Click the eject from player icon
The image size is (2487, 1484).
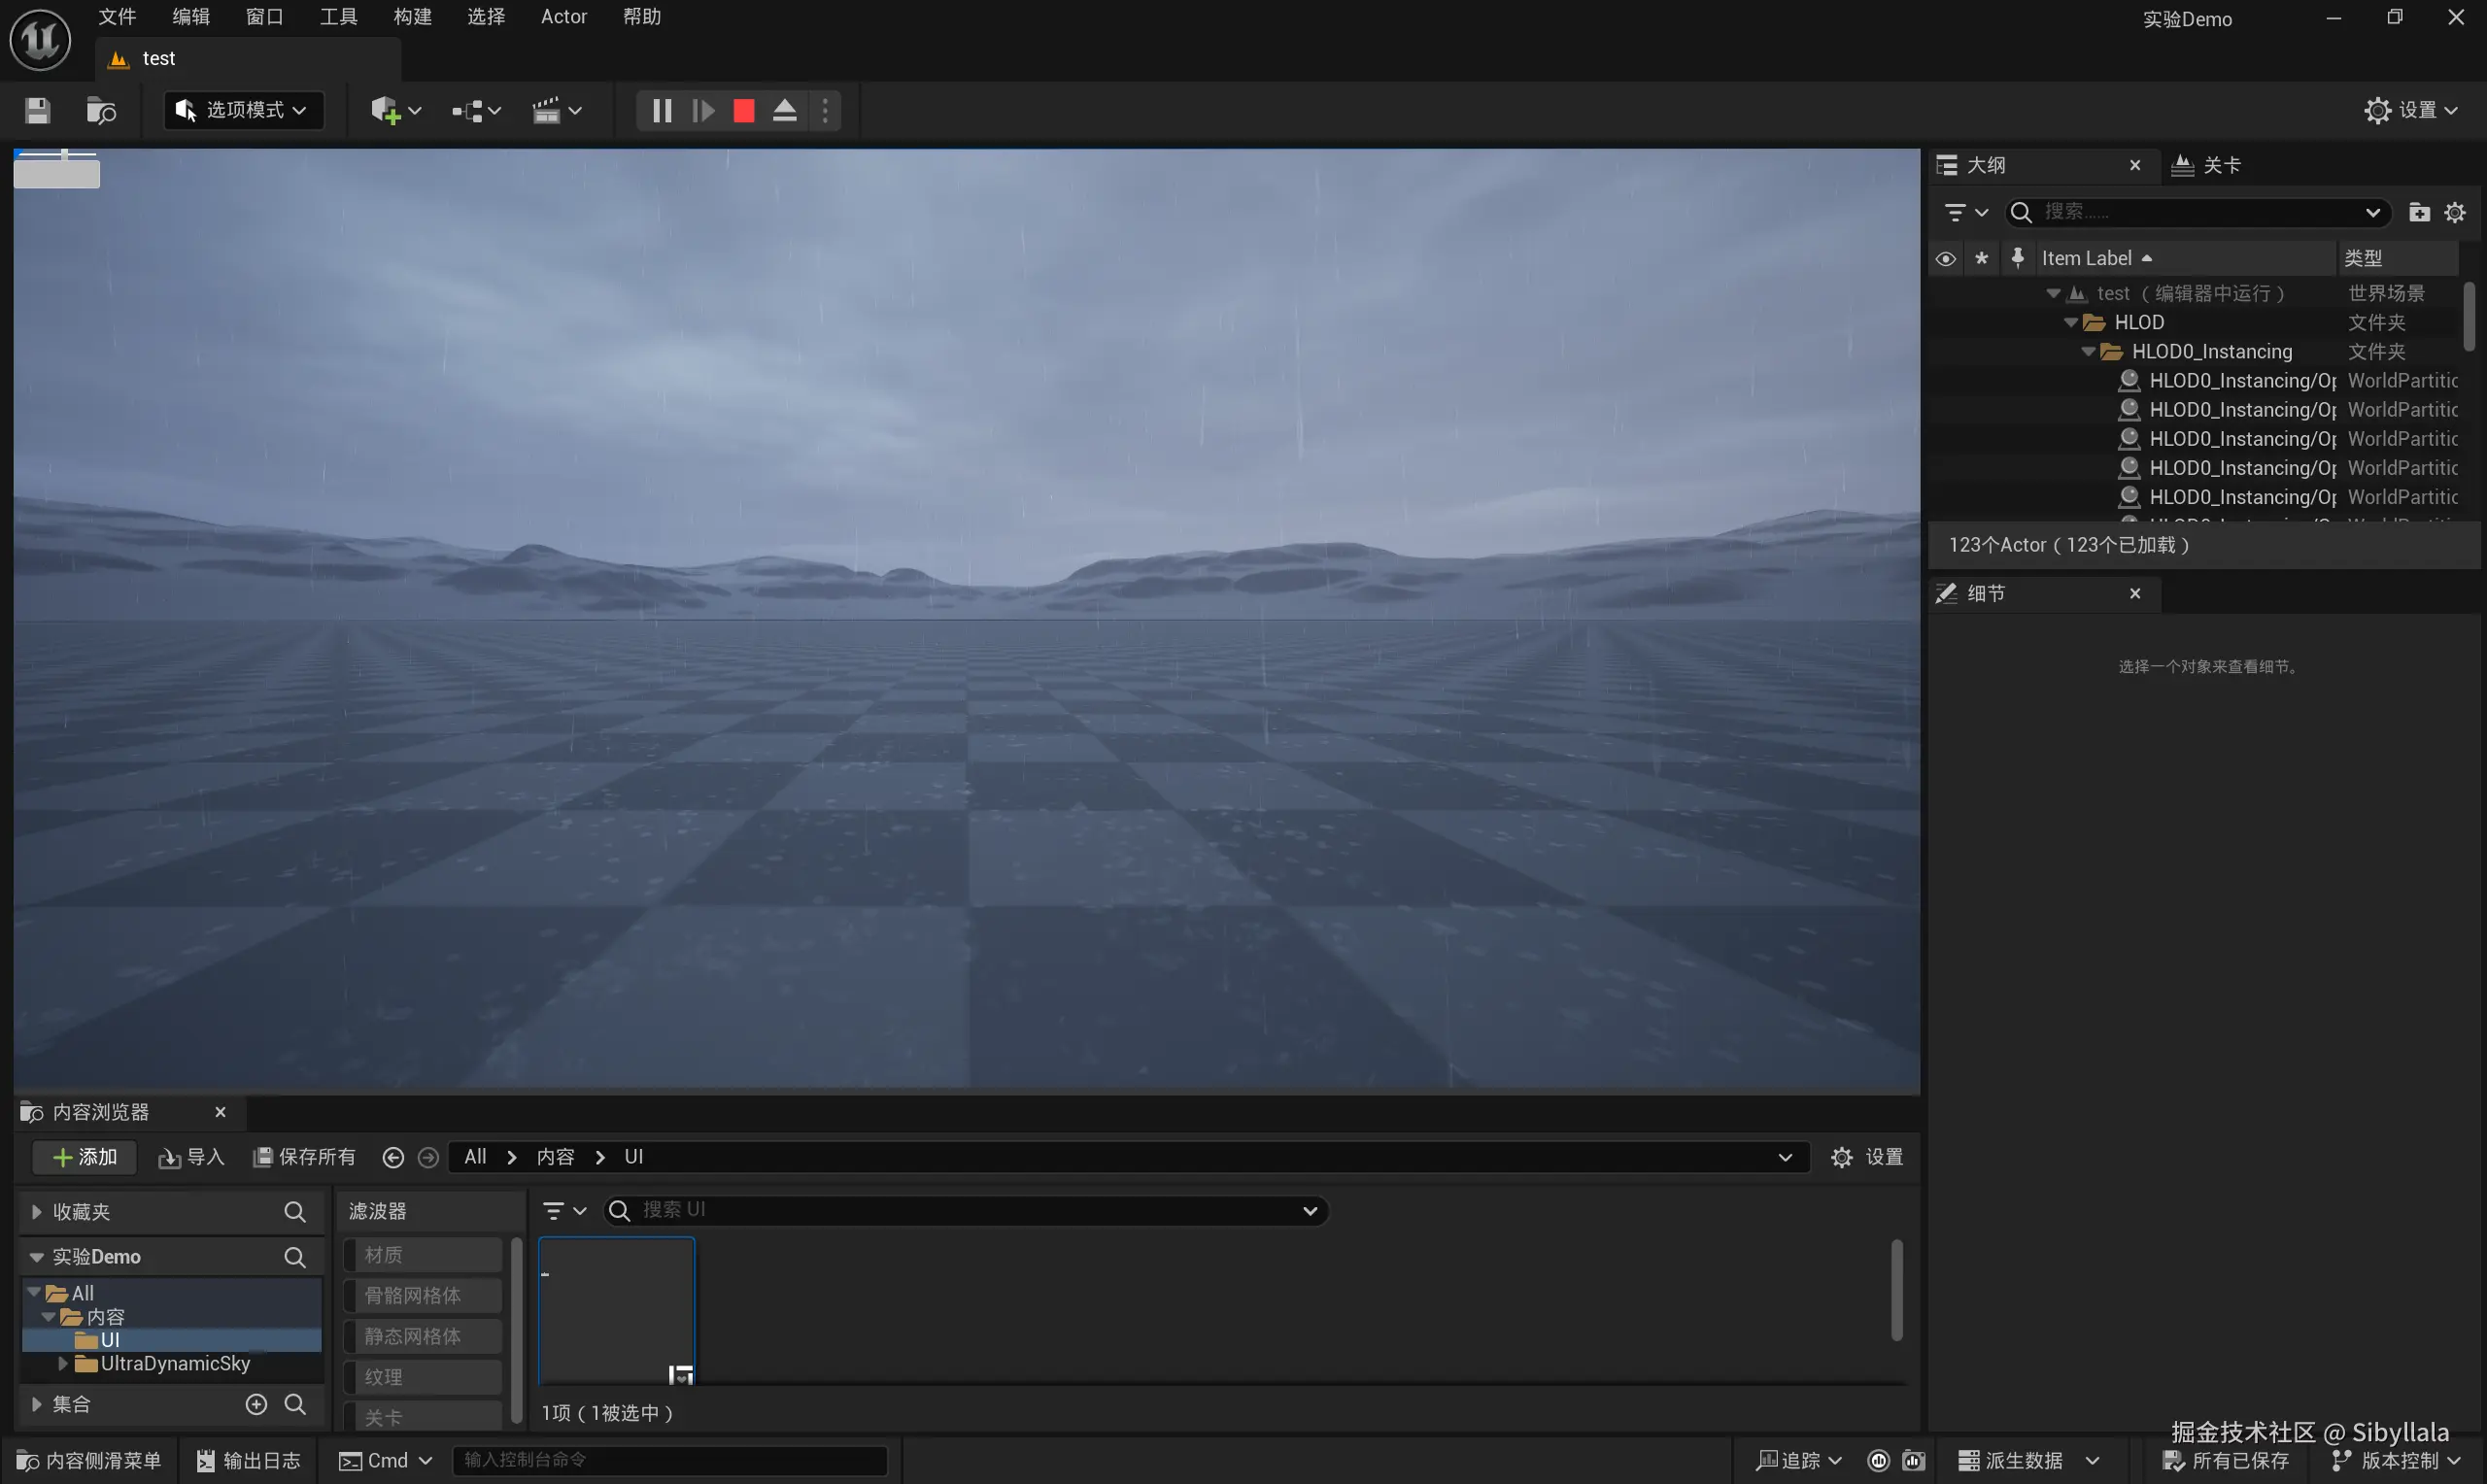tap(785, 110)
